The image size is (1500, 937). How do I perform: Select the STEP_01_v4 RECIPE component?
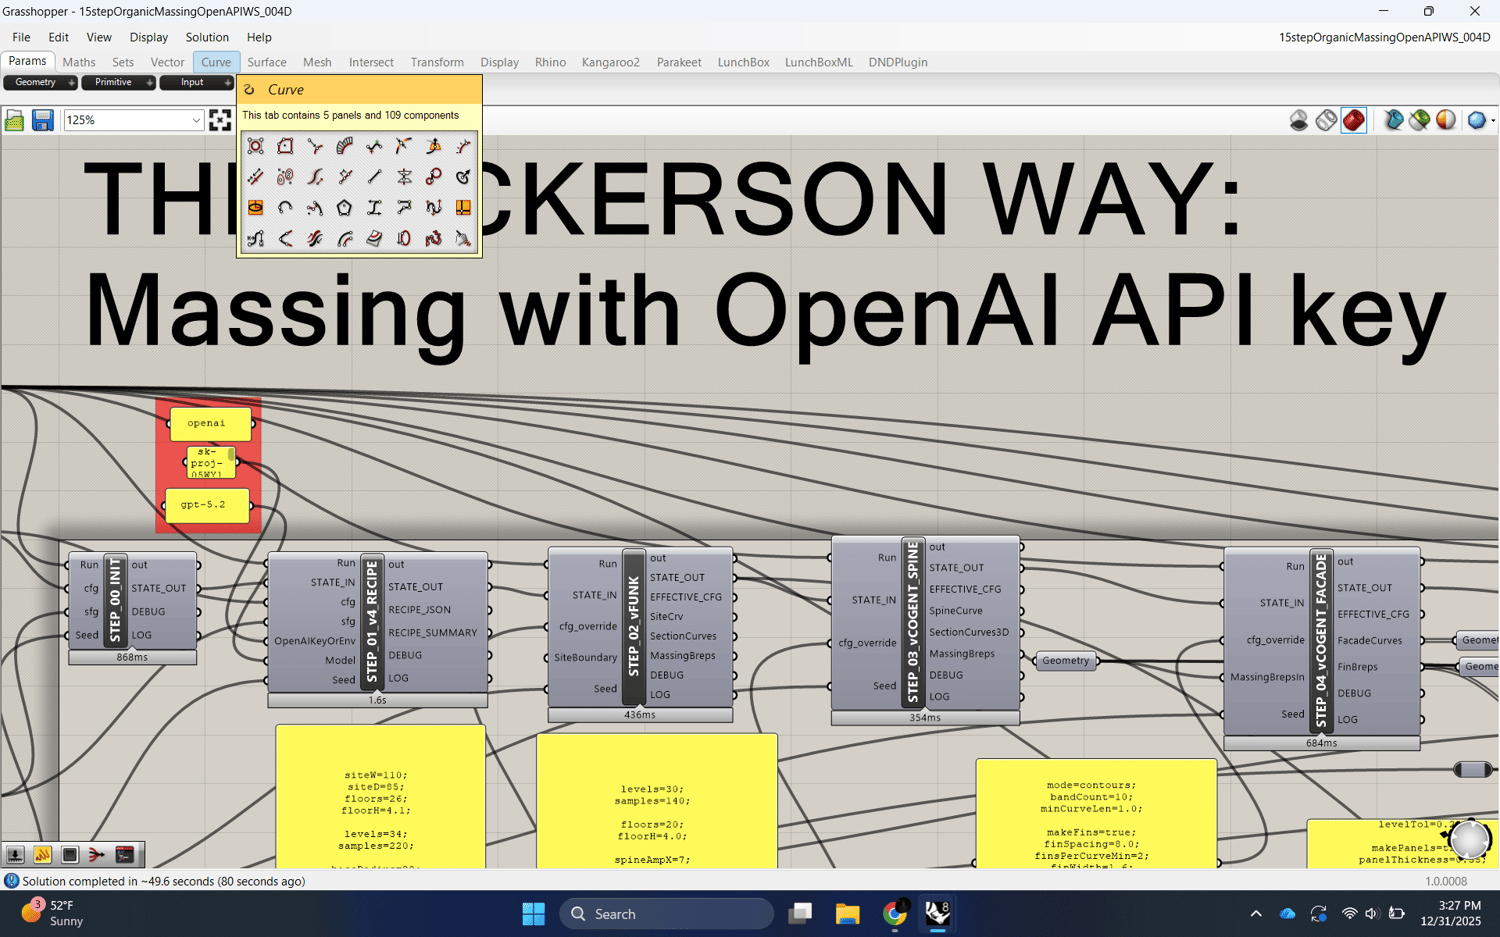point(372,621)
